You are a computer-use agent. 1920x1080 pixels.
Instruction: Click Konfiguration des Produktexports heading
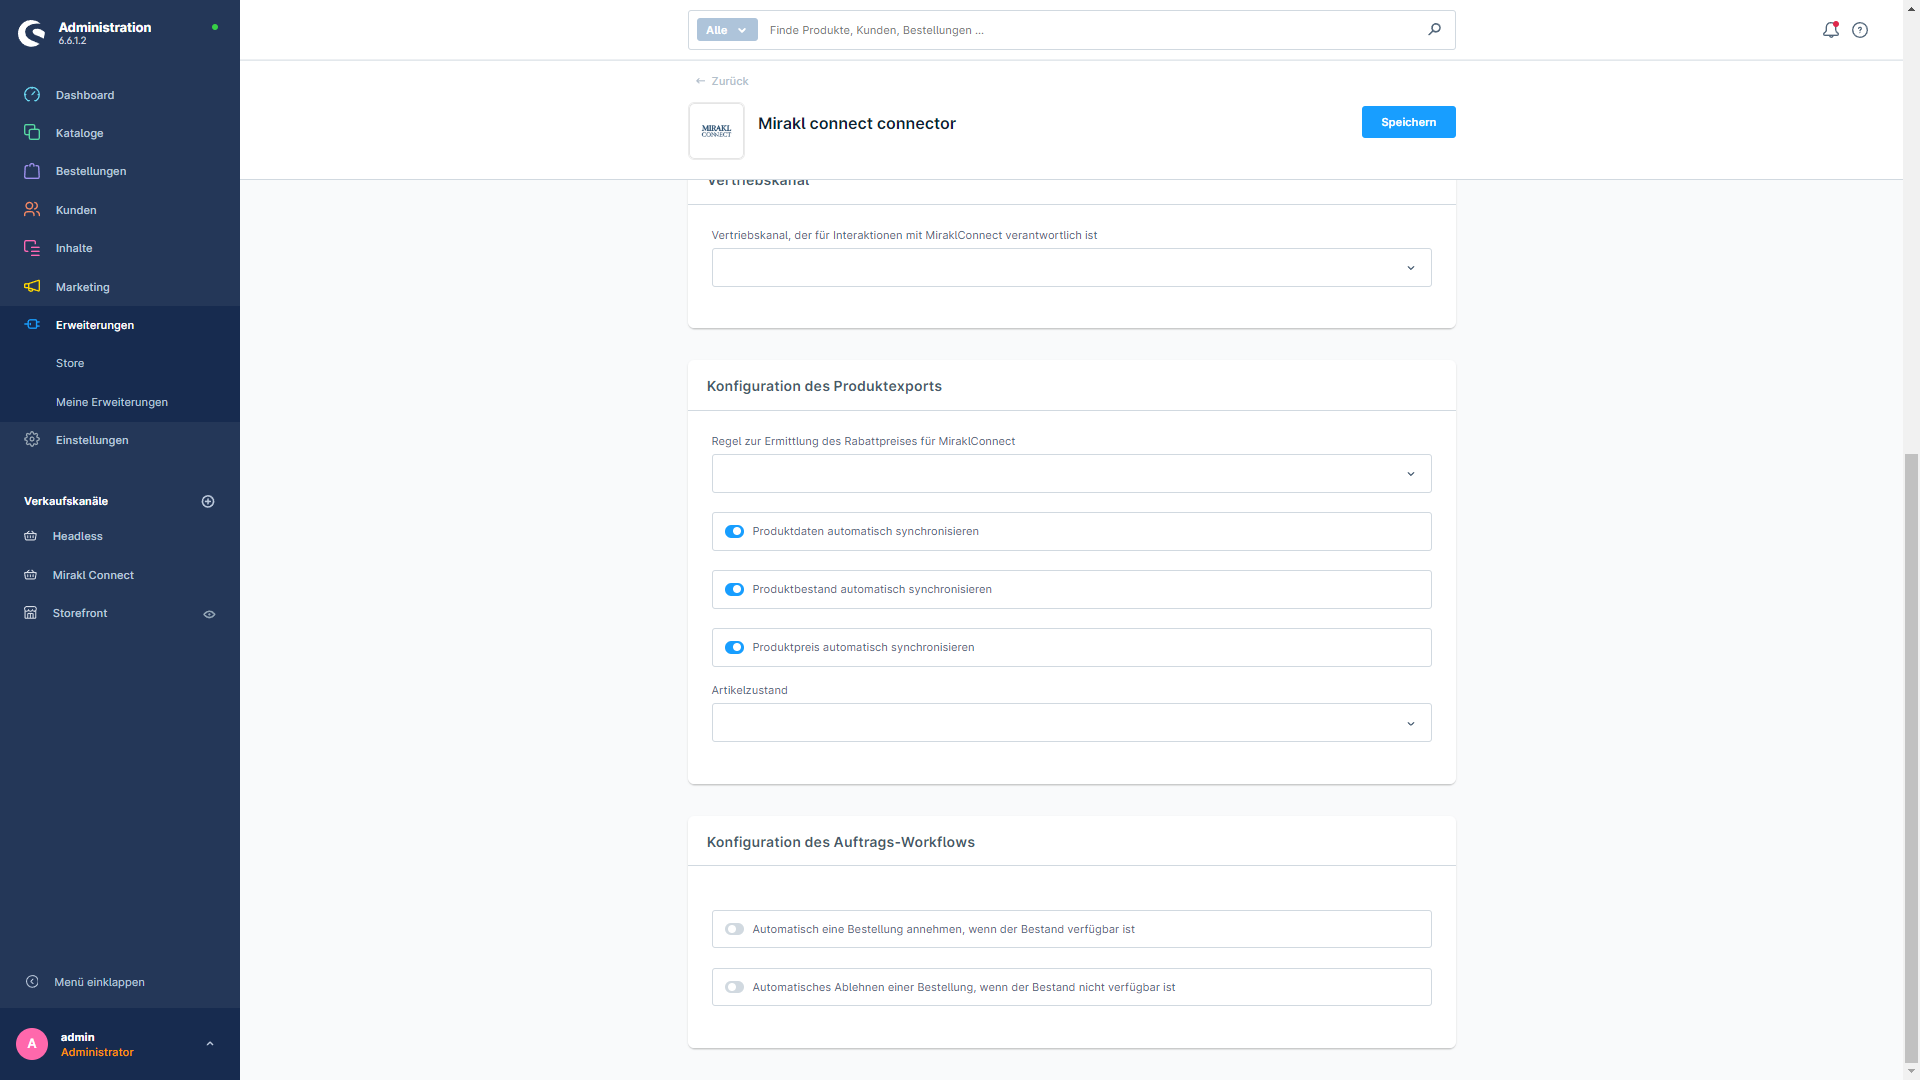pos(824,386)
